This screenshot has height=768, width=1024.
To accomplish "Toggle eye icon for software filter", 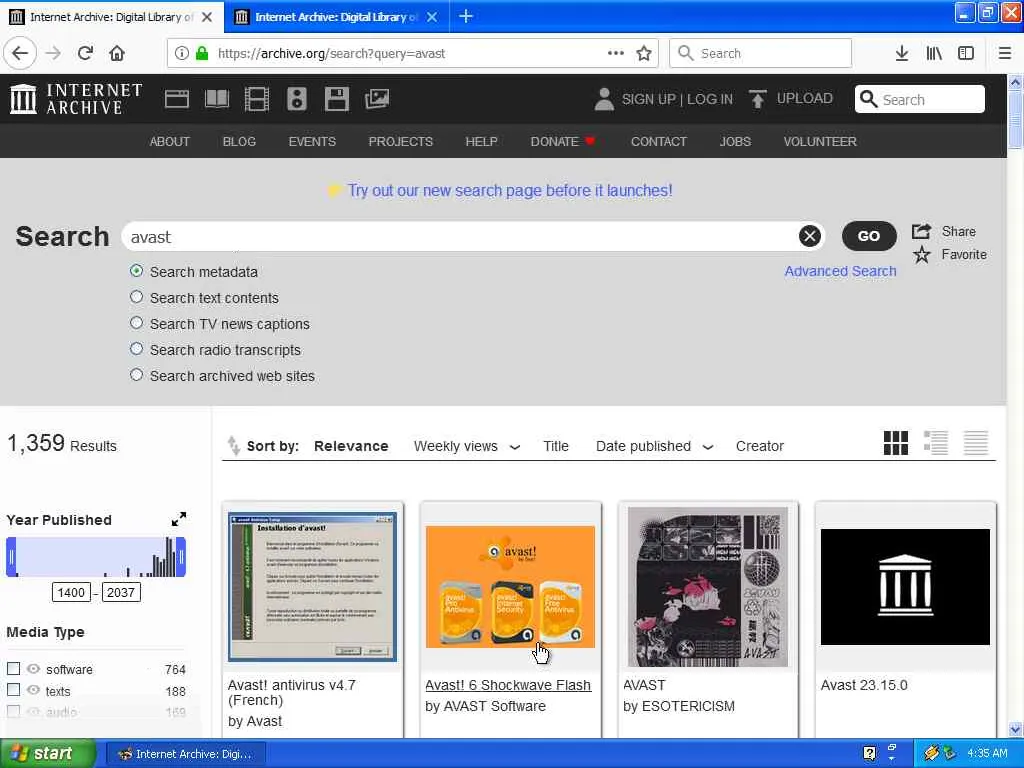I will [33, 668].
